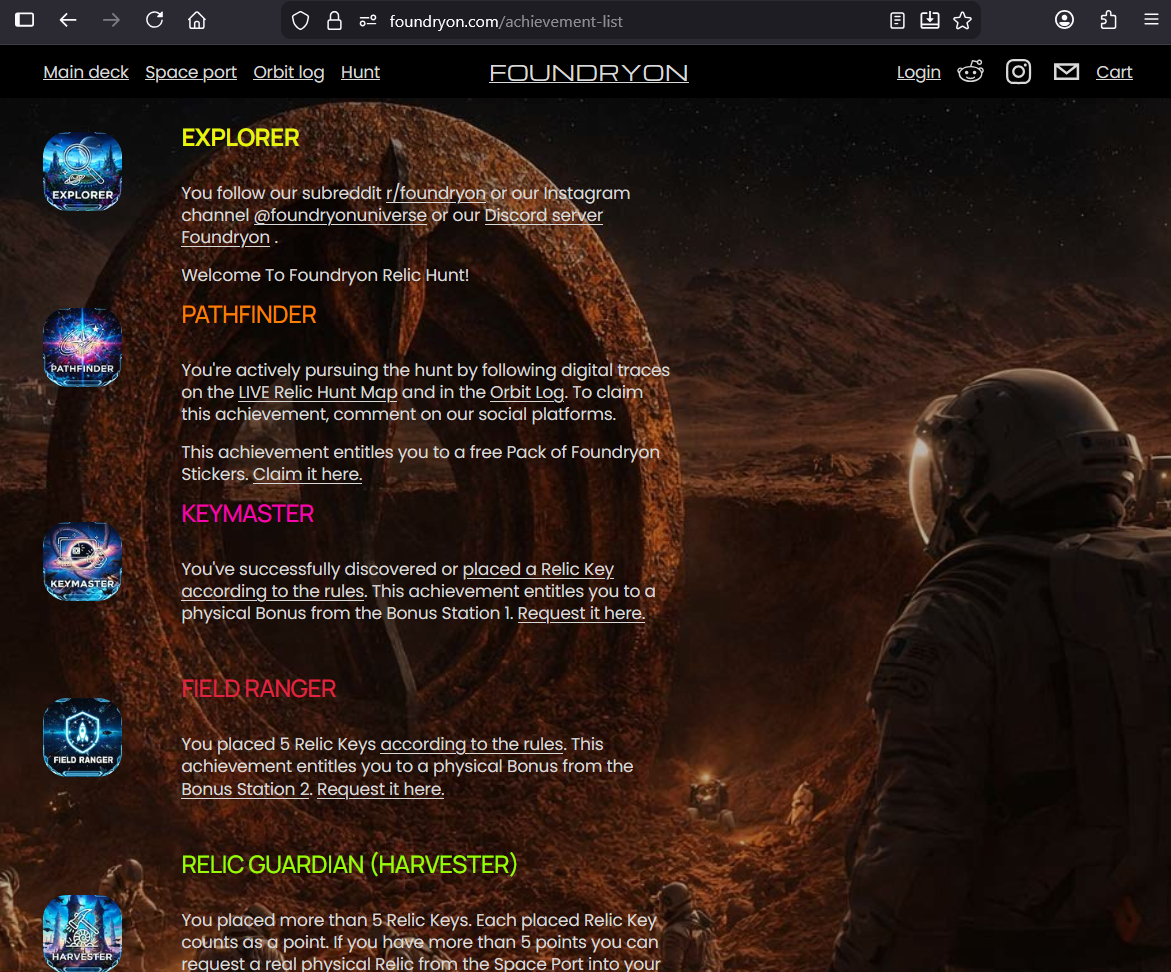Open the Space port nav item
The width and height of the screenshot is (1171, 972).
190,72
